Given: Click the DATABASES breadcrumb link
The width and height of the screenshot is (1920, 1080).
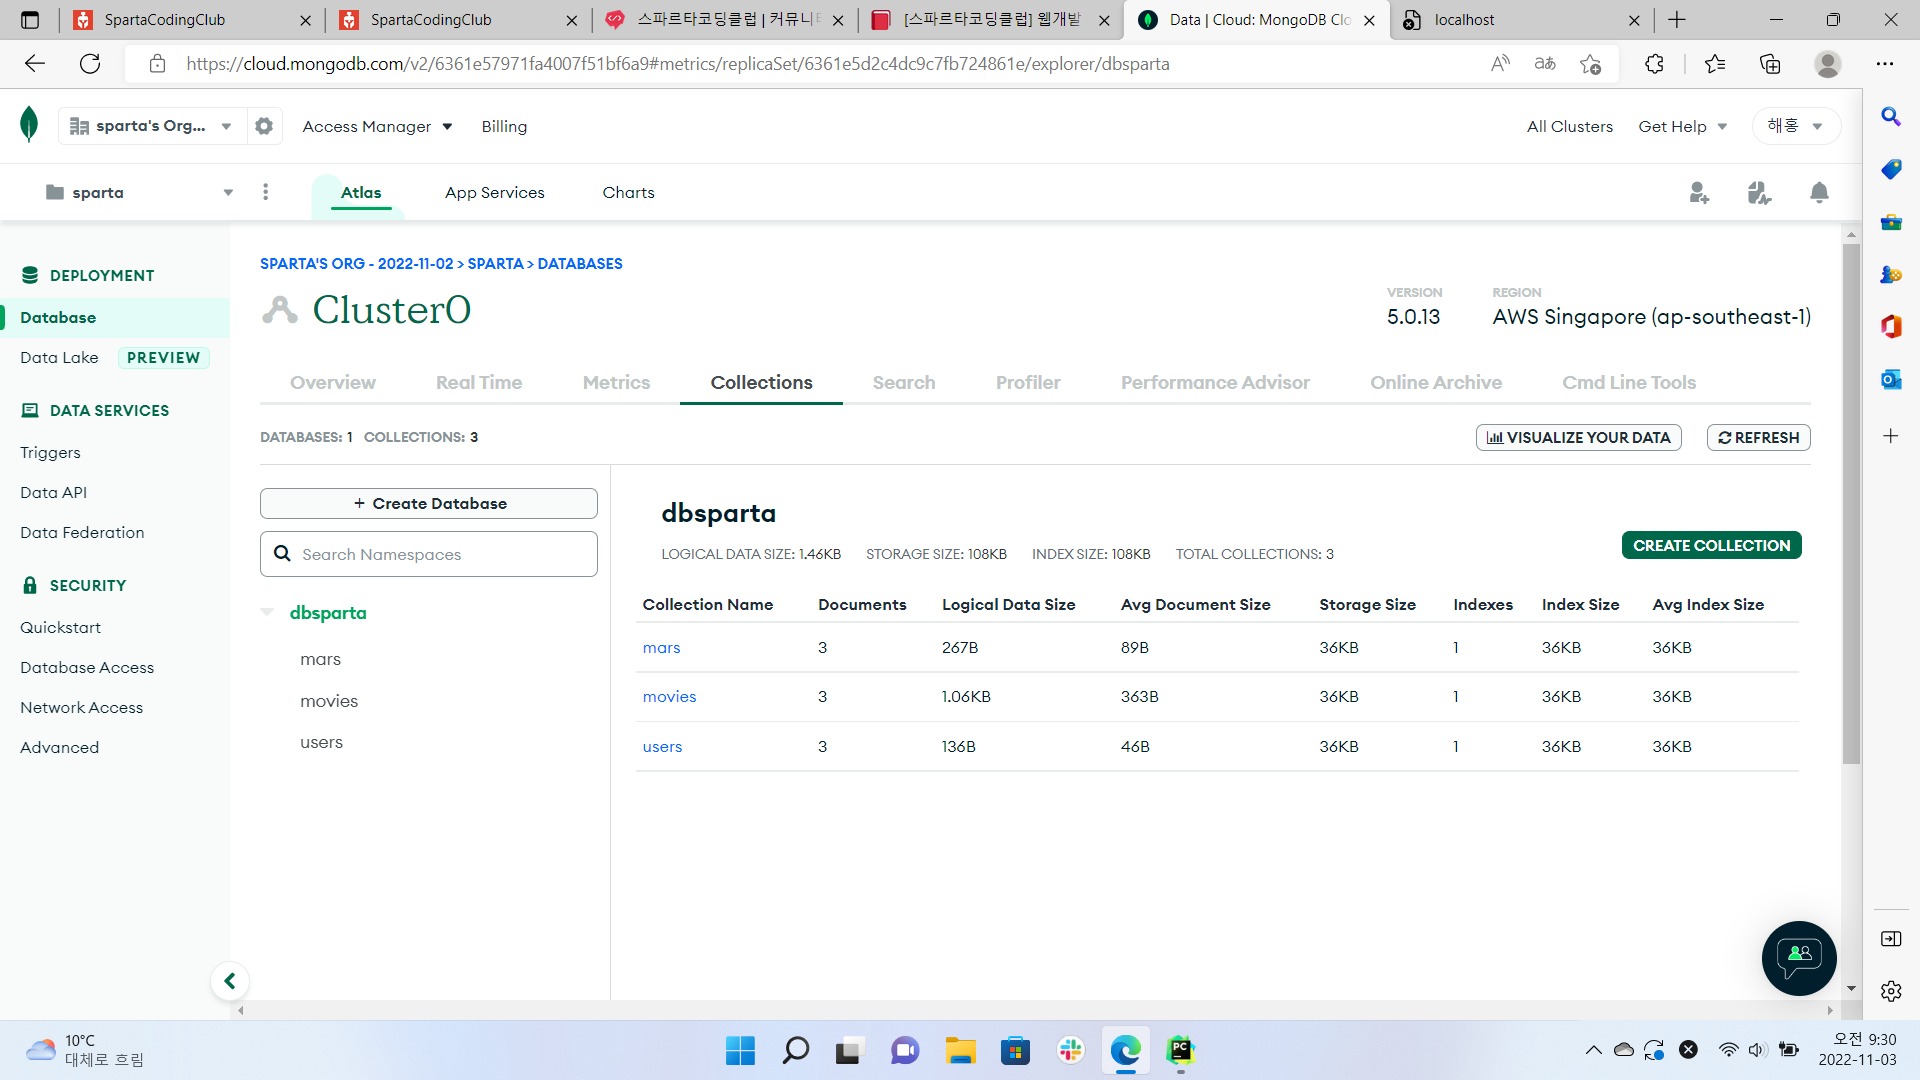Looking at the screenshot, I should [580, 264].
